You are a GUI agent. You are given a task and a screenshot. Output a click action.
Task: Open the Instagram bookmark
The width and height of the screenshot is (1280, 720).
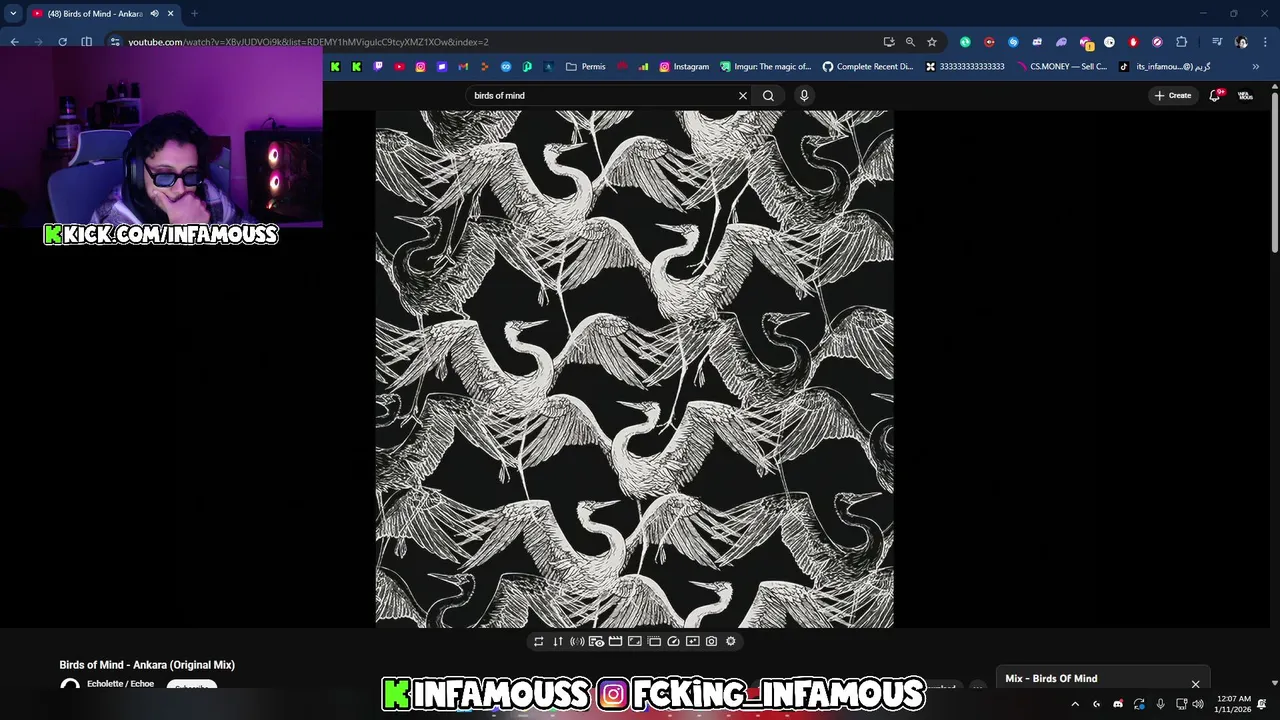coord(684,67)
